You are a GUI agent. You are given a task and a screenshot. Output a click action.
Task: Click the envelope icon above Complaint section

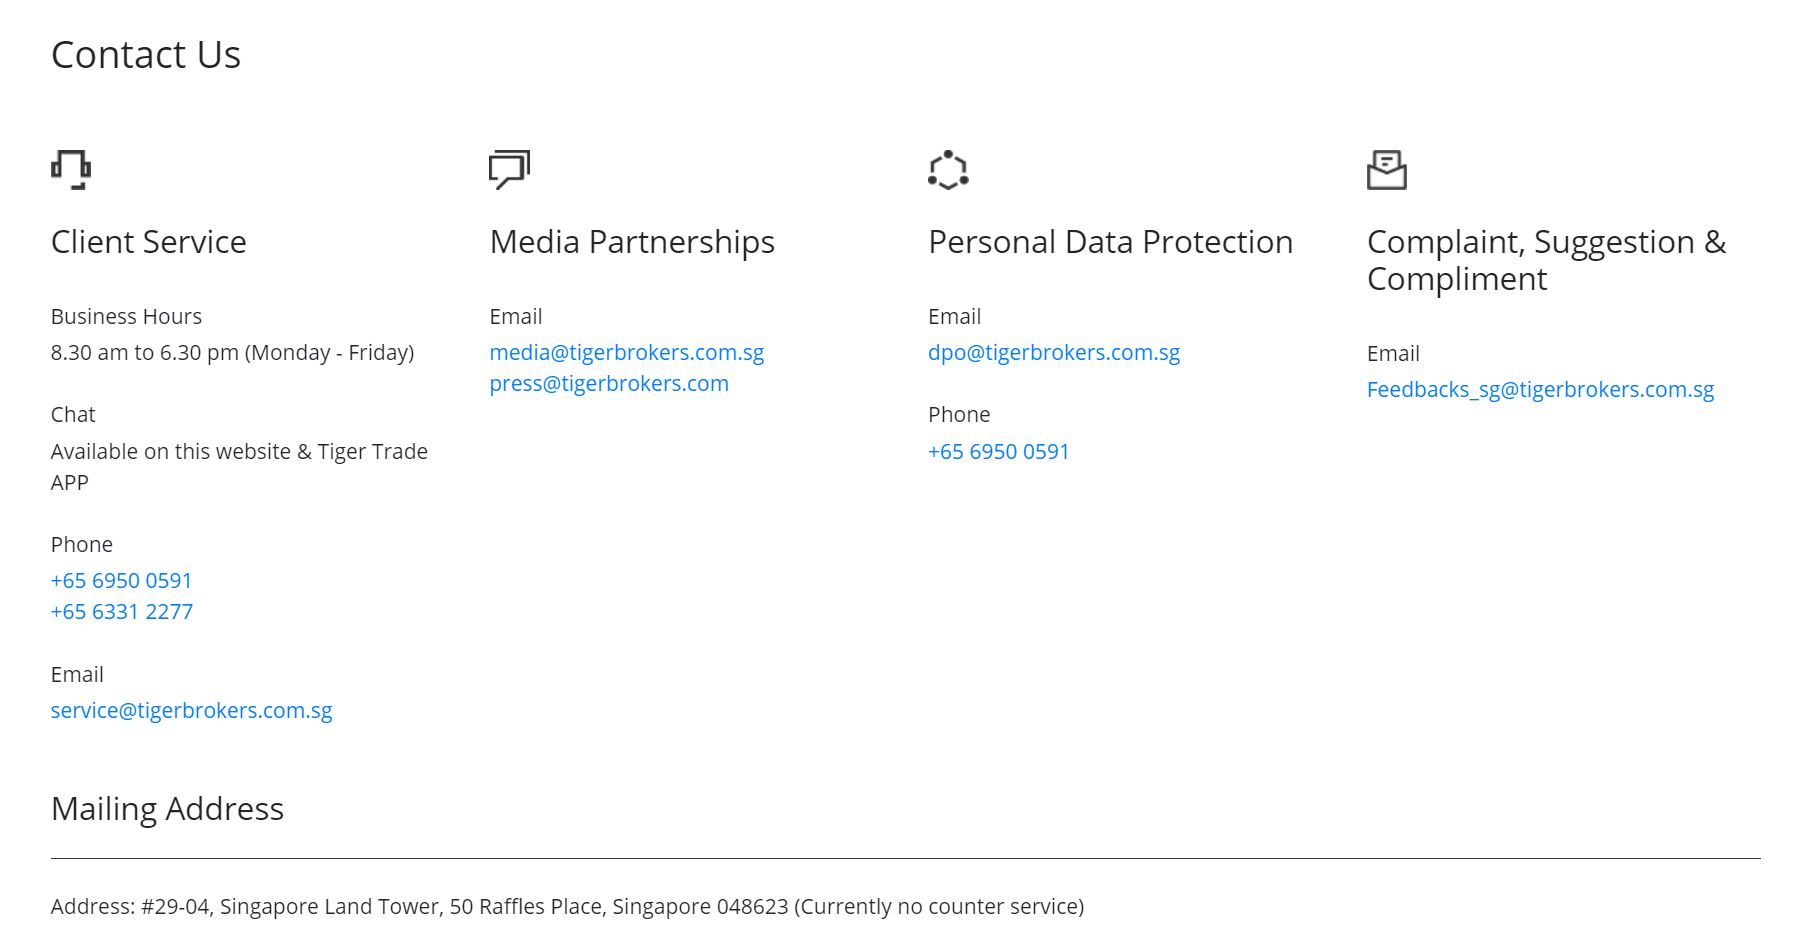1387,169
